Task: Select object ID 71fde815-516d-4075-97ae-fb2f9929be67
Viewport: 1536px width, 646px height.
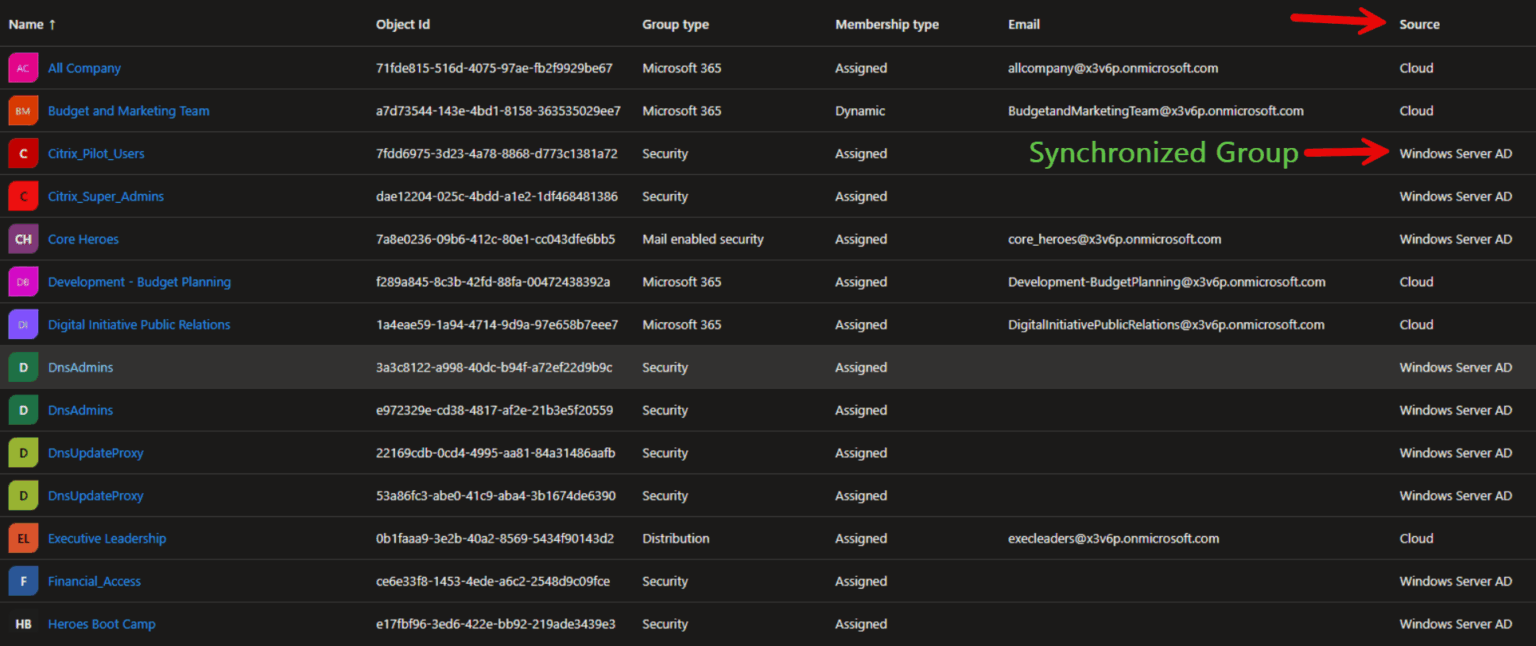Action: pos(494,68)
